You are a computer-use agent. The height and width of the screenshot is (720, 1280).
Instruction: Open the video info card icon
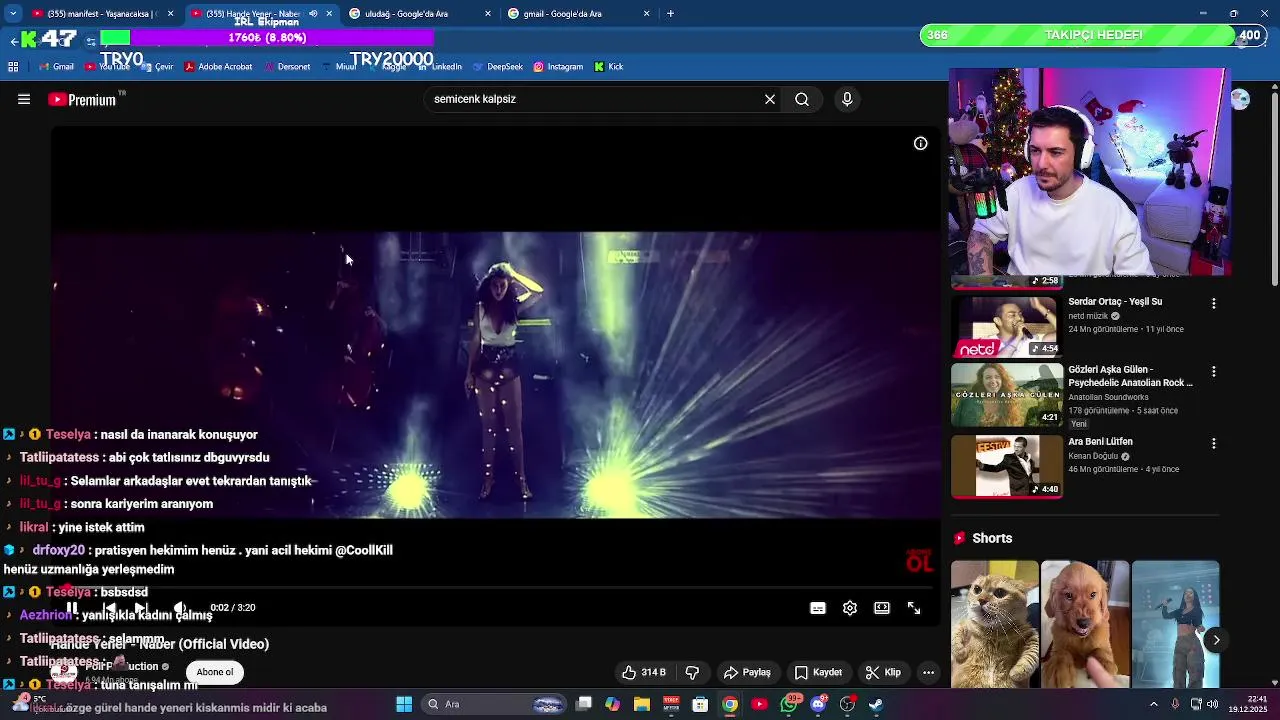(921, 143)
